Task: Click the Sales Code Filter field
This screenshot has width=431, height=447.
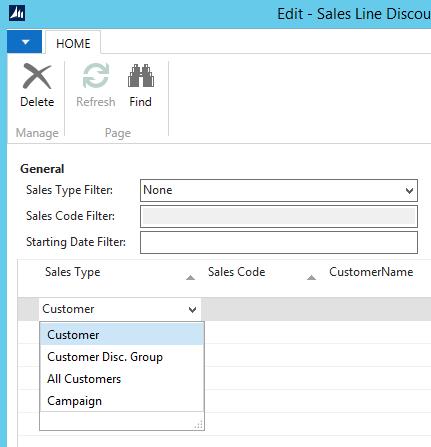Action: tap(279, 216)
